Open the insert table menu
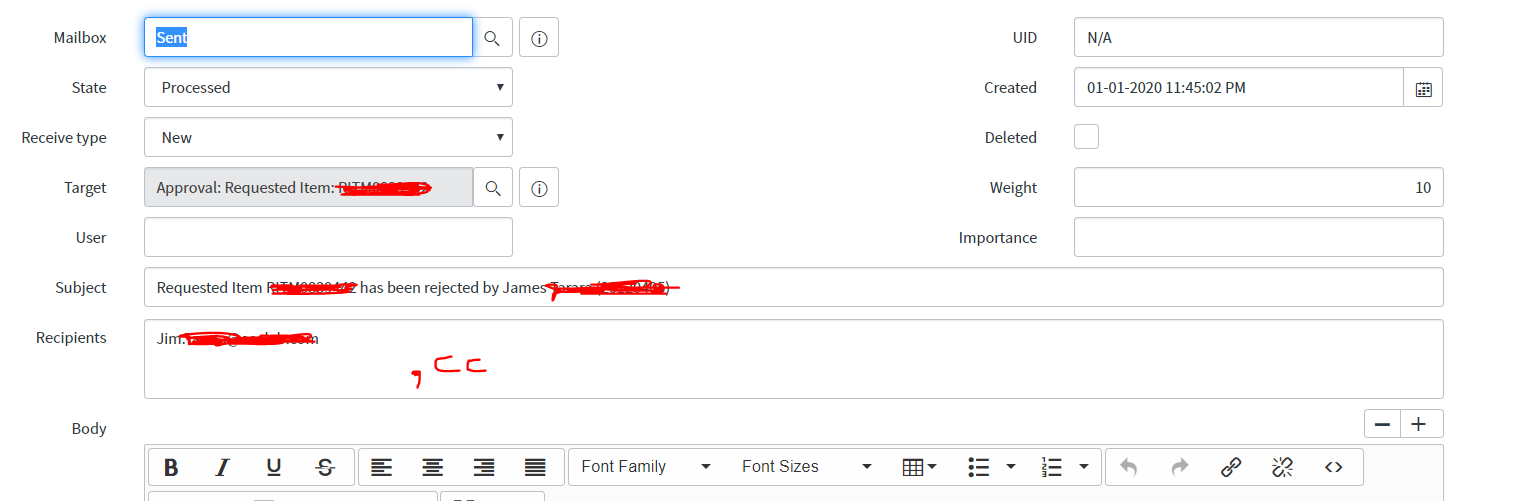This screenshot has height=501, width=1531. [919, 467]
